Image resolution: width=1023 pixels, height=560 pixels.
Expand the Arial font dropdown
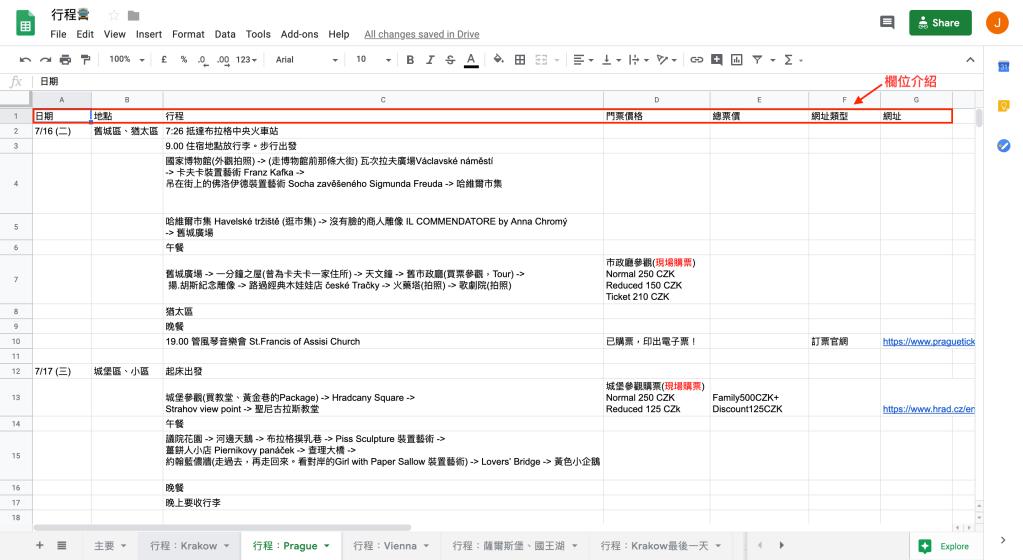click(x=305, y=60)
